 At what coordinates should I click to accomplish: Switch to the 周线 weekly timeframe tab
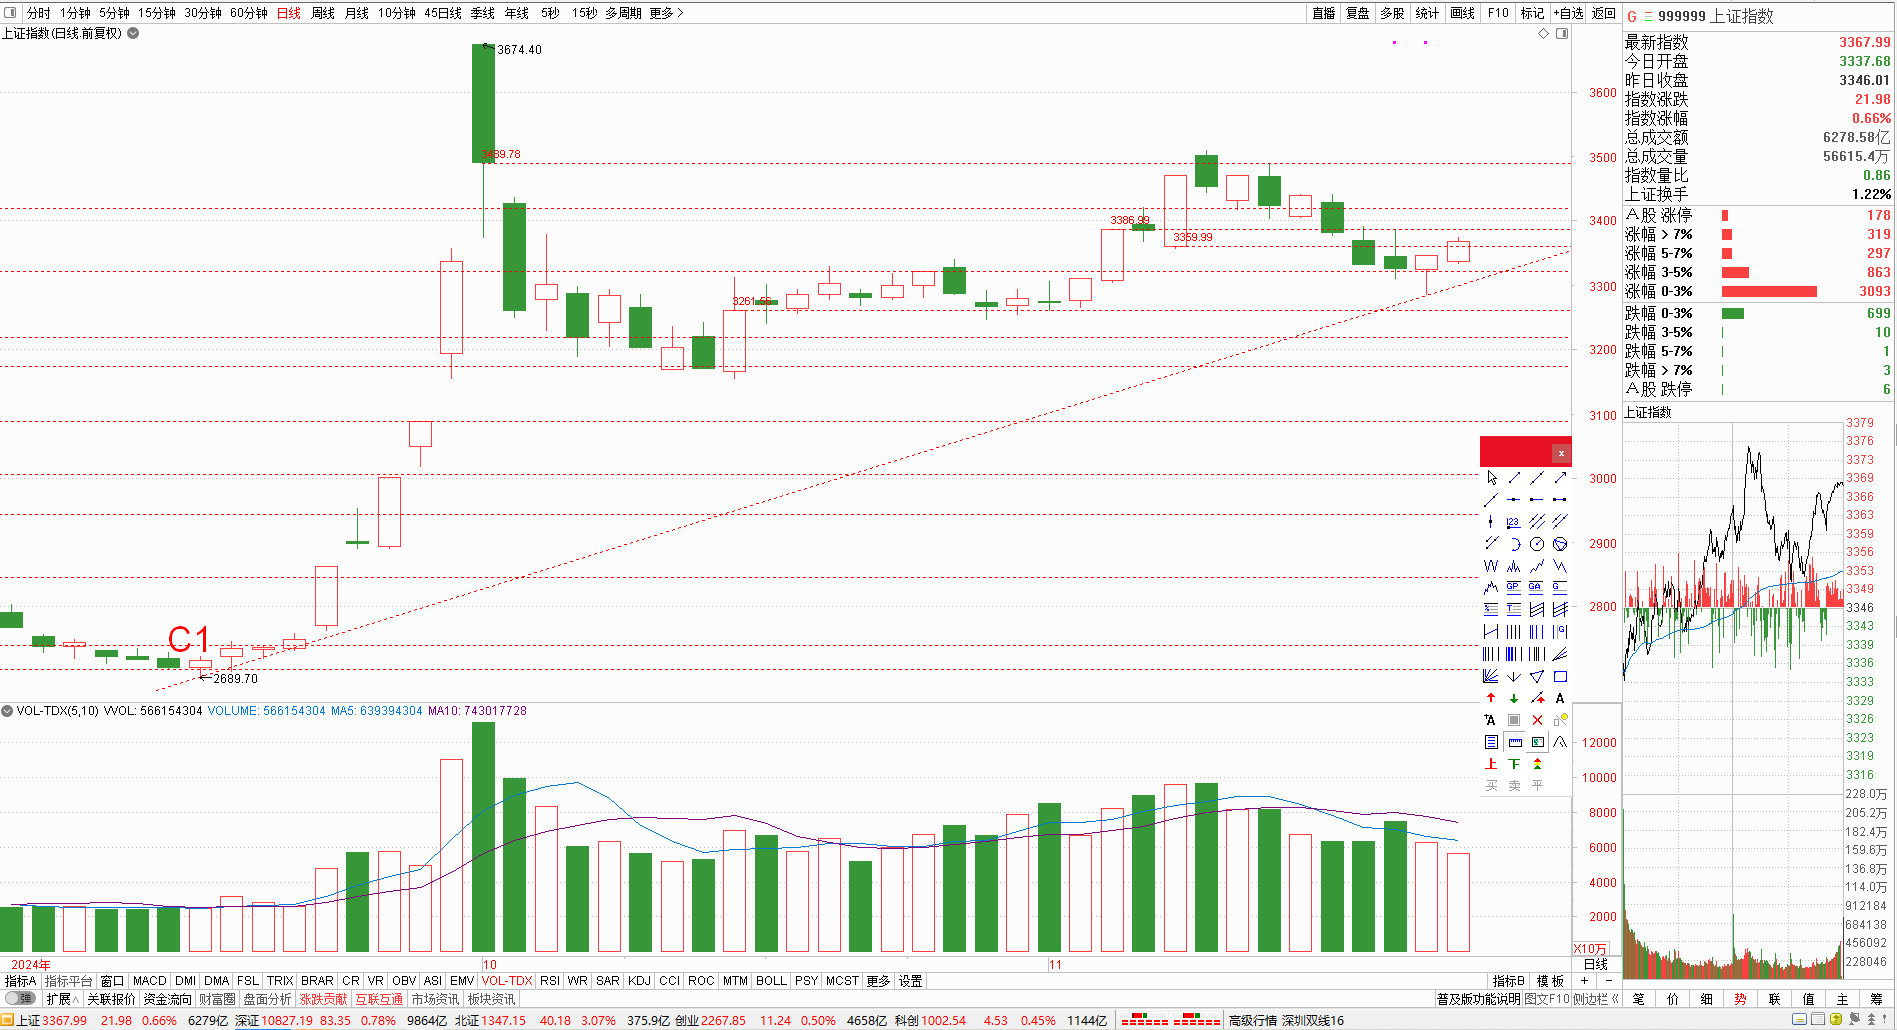322,13
